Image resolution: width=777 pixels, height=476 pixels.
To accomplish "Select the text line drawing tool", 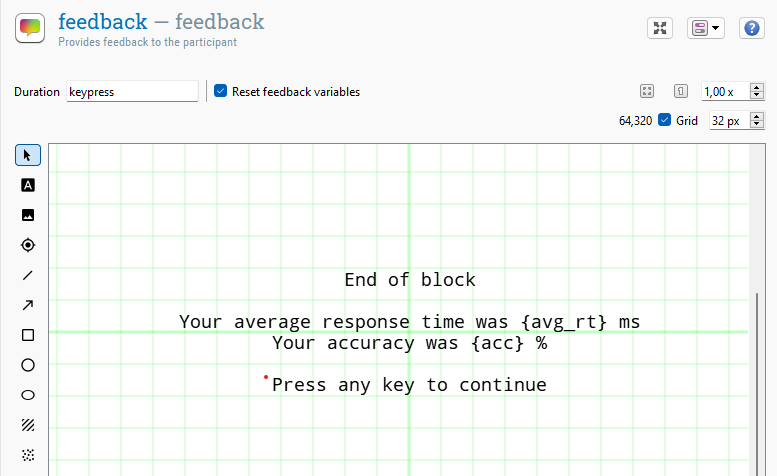I will click(x=28, y=185).
